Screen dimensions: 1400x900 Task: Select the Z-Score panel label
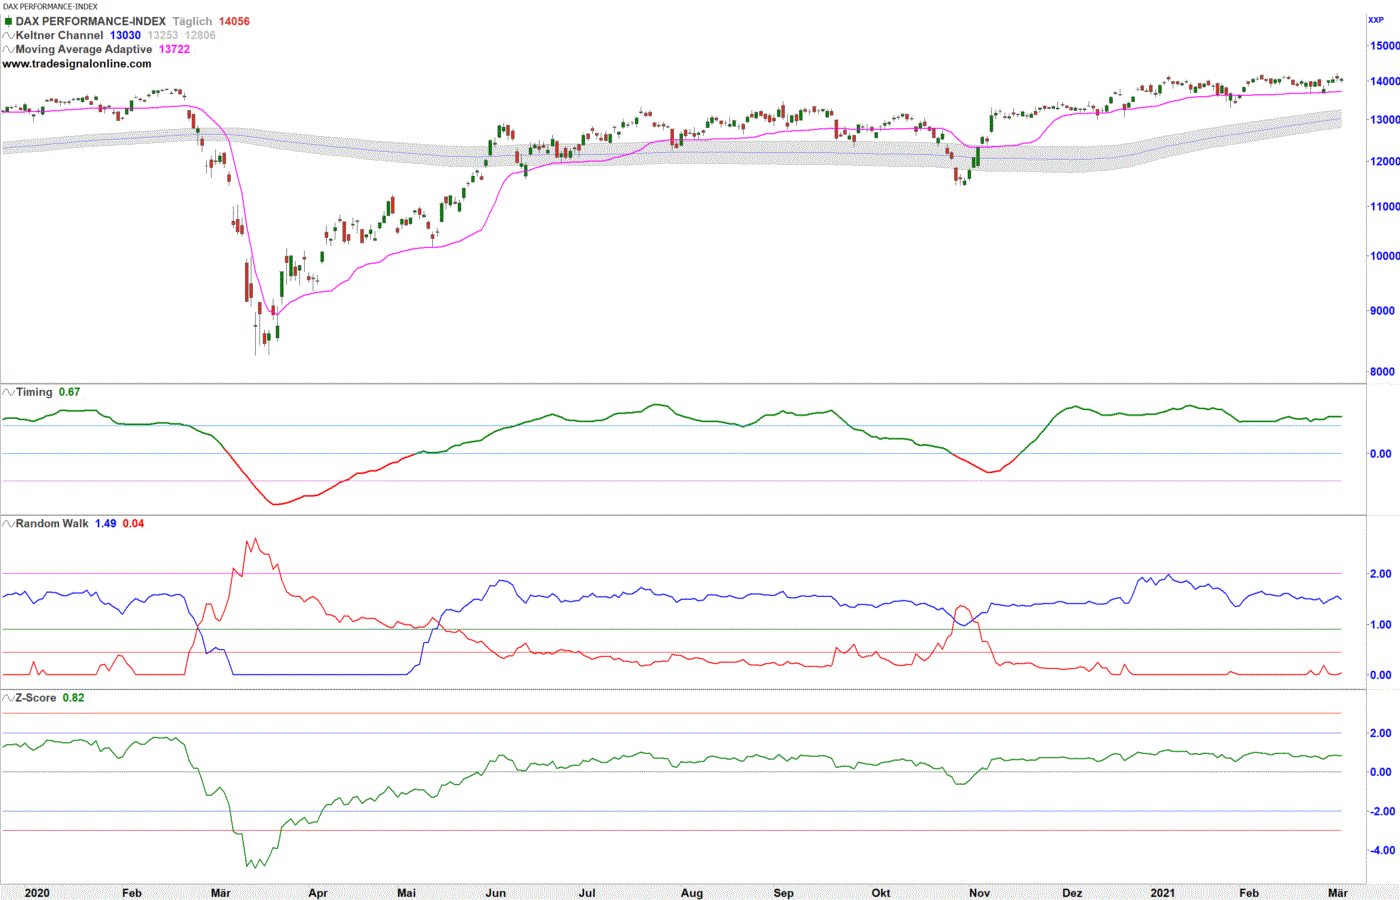36,698
